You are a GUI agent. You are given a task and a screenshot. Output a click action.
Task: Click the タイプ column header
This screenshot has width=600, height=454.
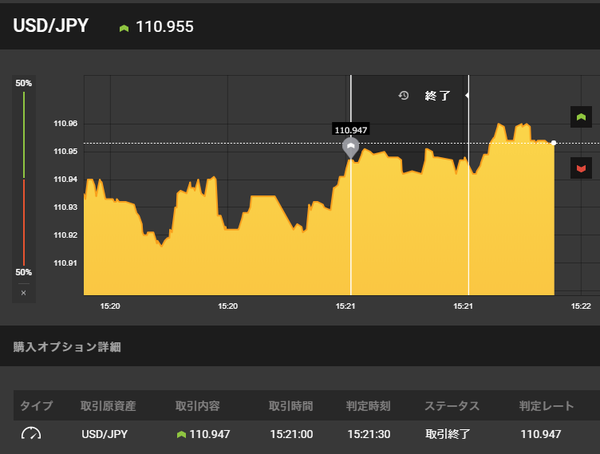tap(36, 406)
